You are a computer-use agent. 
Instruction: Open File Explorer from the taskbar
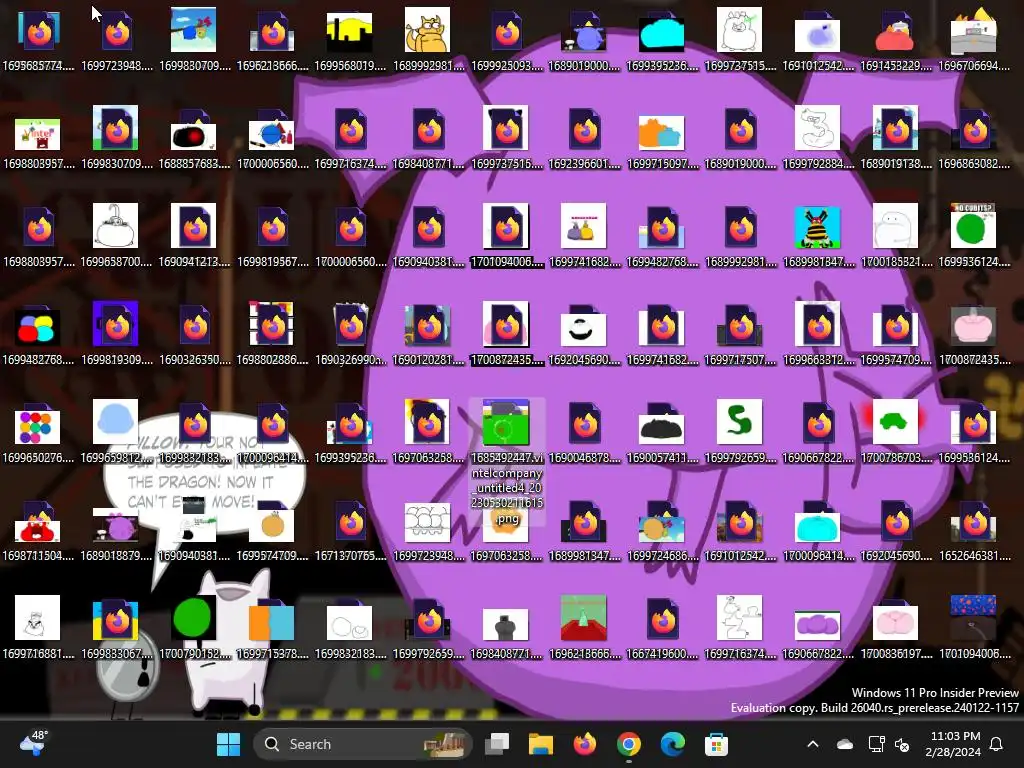pos(541,744)
